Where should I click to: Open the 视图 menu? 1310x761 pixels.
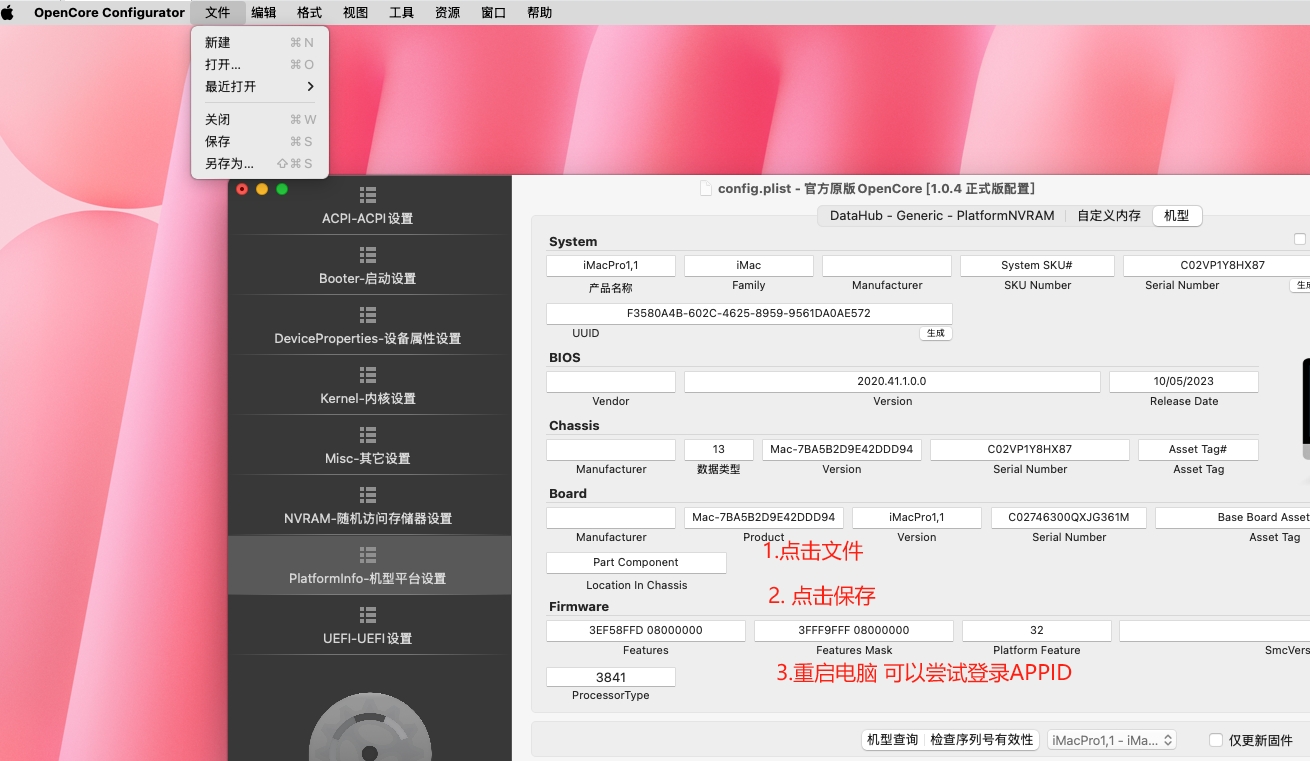[356, 12]
